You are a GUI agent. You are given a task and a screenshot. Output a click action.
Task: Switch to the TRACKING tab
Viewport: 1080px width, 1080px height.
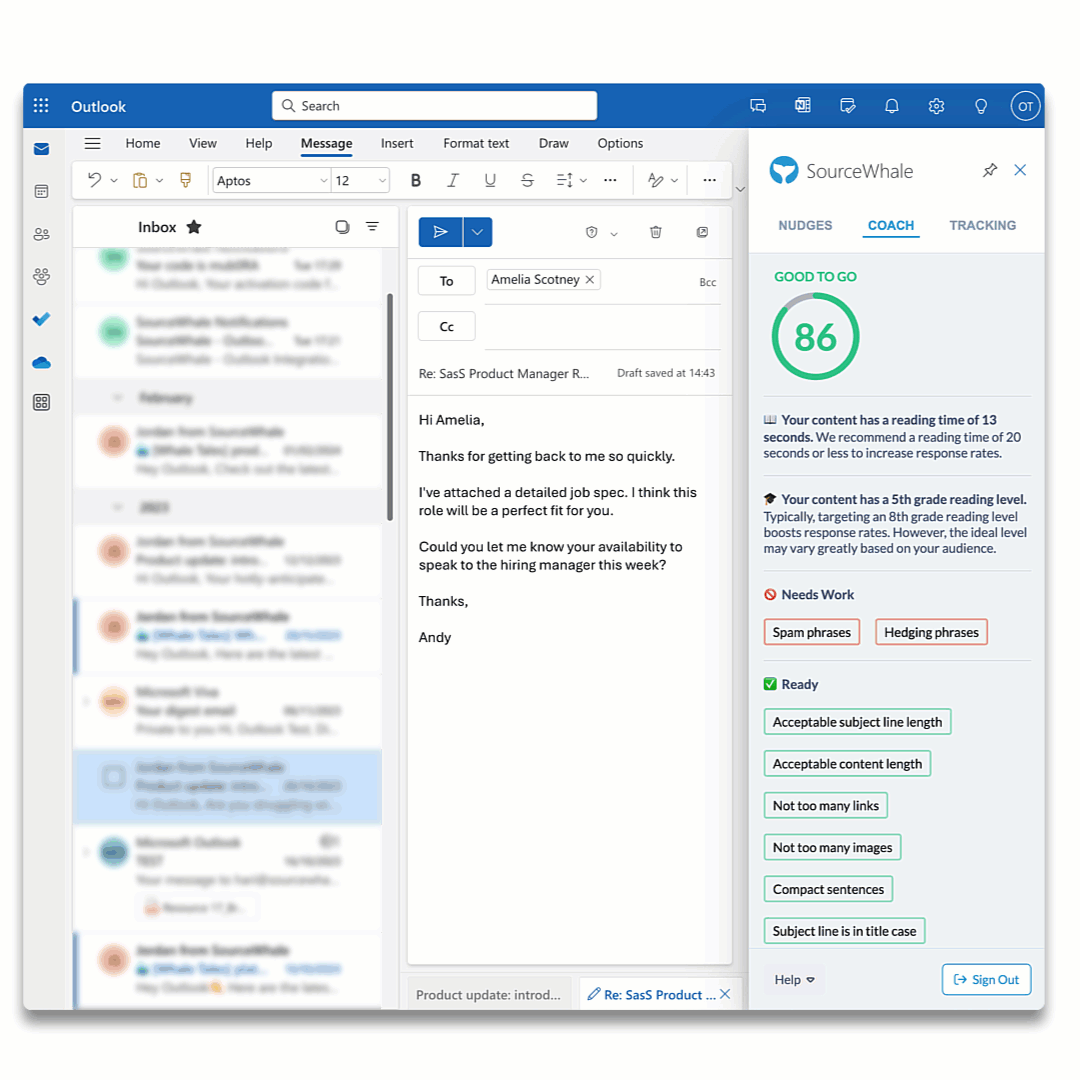[x=982, y=225]
